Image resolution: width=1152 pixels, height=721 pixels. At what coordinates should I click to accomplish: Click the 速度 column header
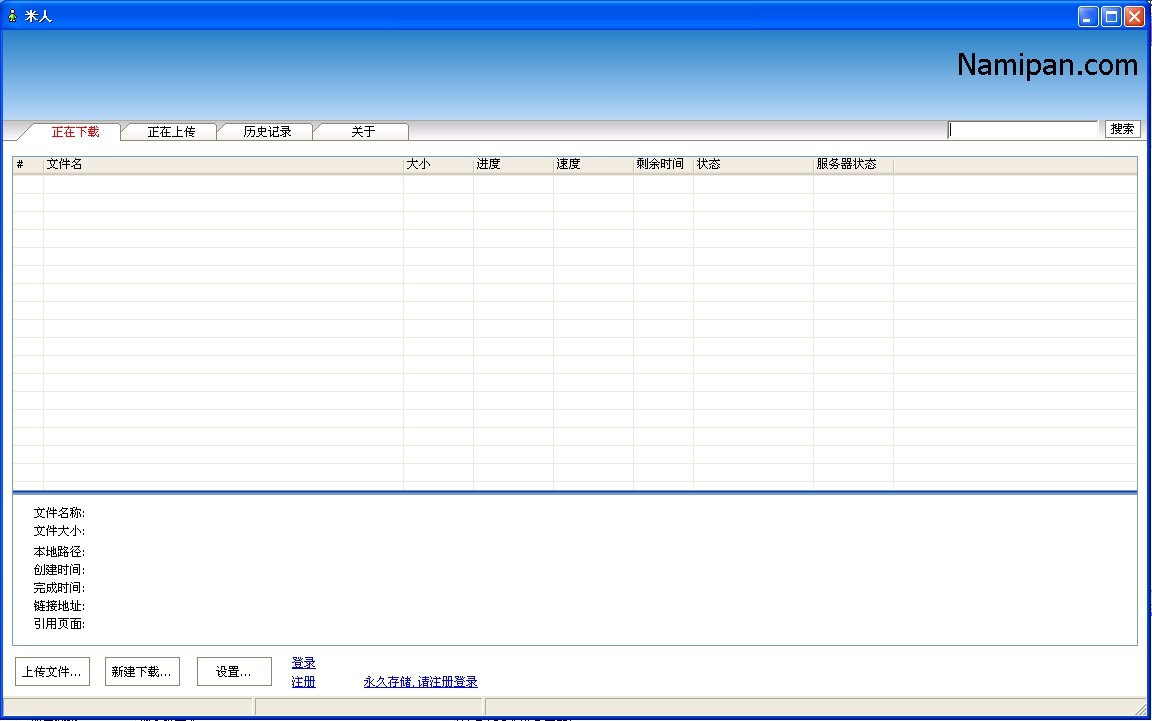tap(593, 165)
